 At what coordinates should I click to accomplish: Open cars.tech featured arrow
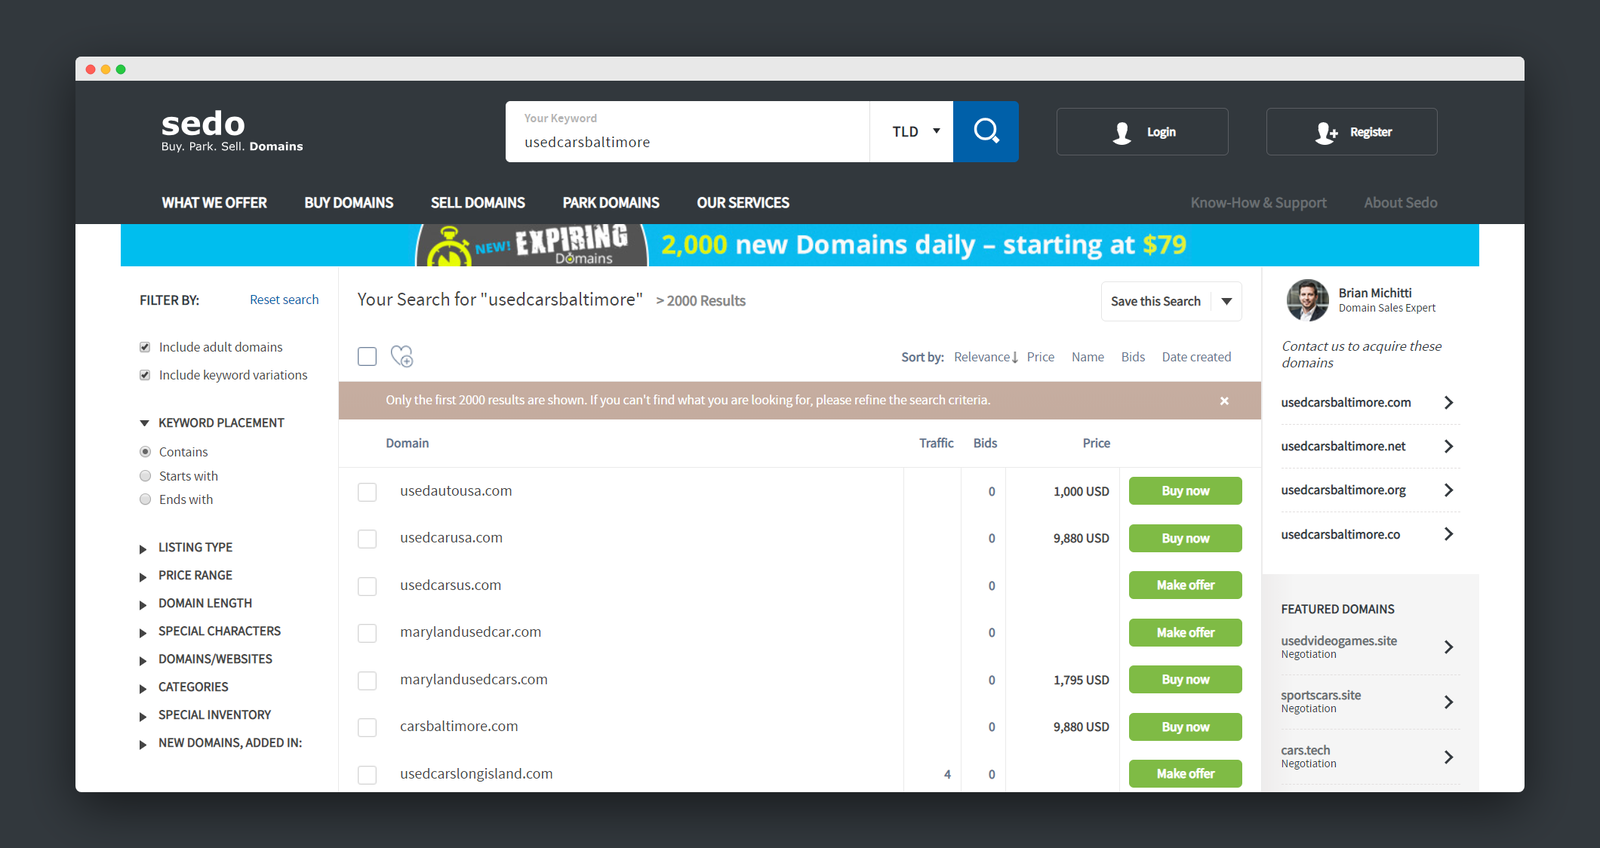1449,757
